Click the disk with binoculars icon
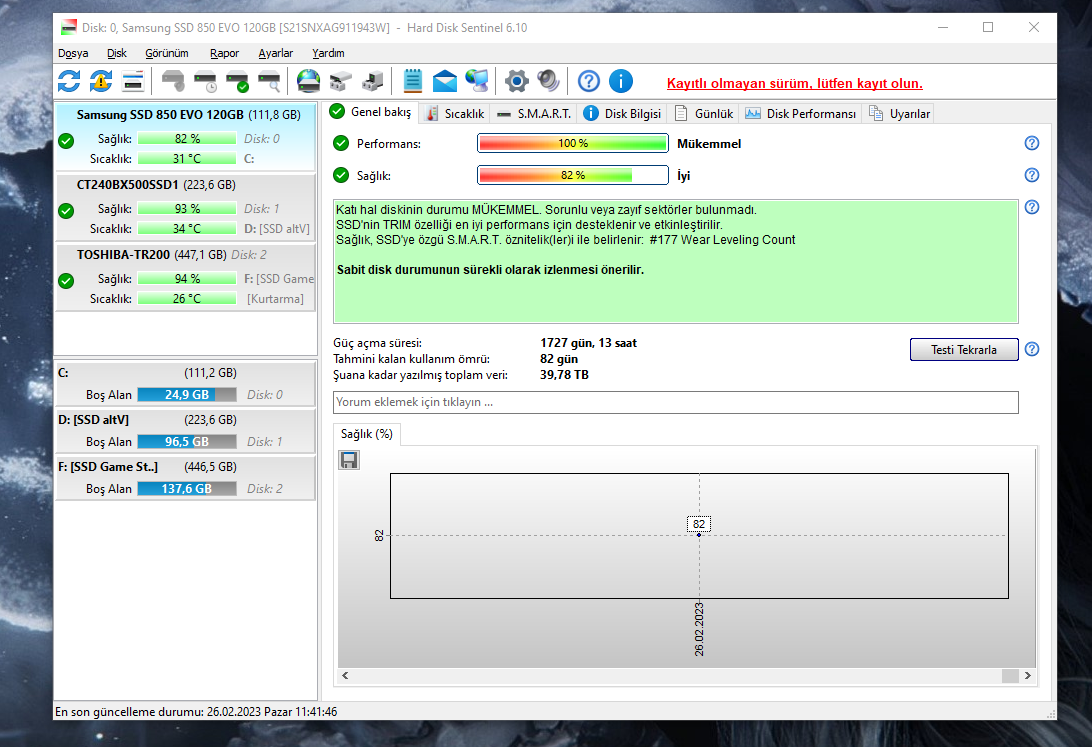The image size is (1092, 747). pos(341,81)
